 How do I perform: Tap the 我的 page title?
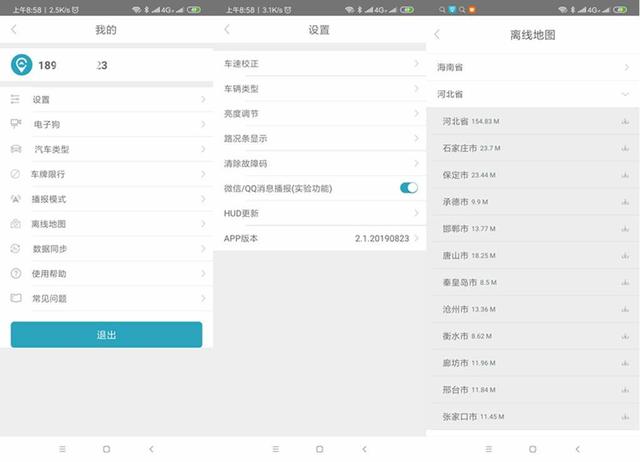106,30
